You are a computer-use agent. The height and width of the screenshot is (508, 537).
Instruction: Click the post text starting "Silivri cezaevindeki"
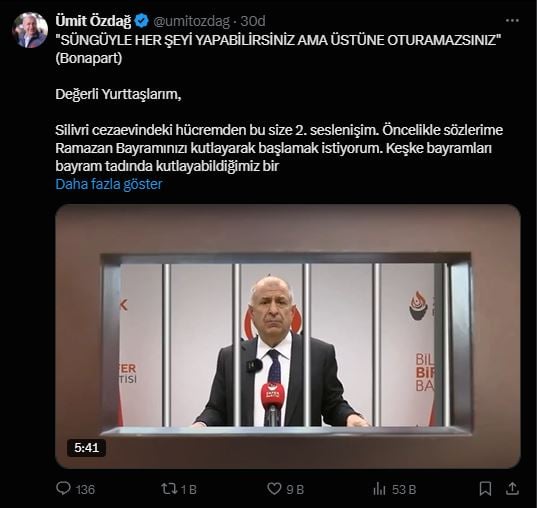[279, 148]
